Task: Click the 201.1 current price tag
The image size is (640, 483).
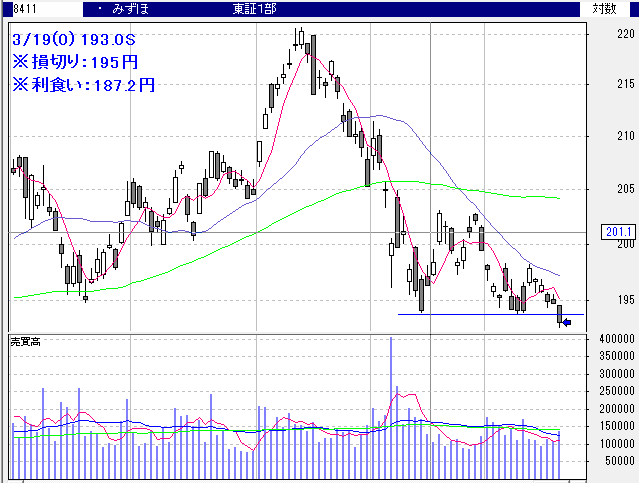Action: click(x=614, y=233)
